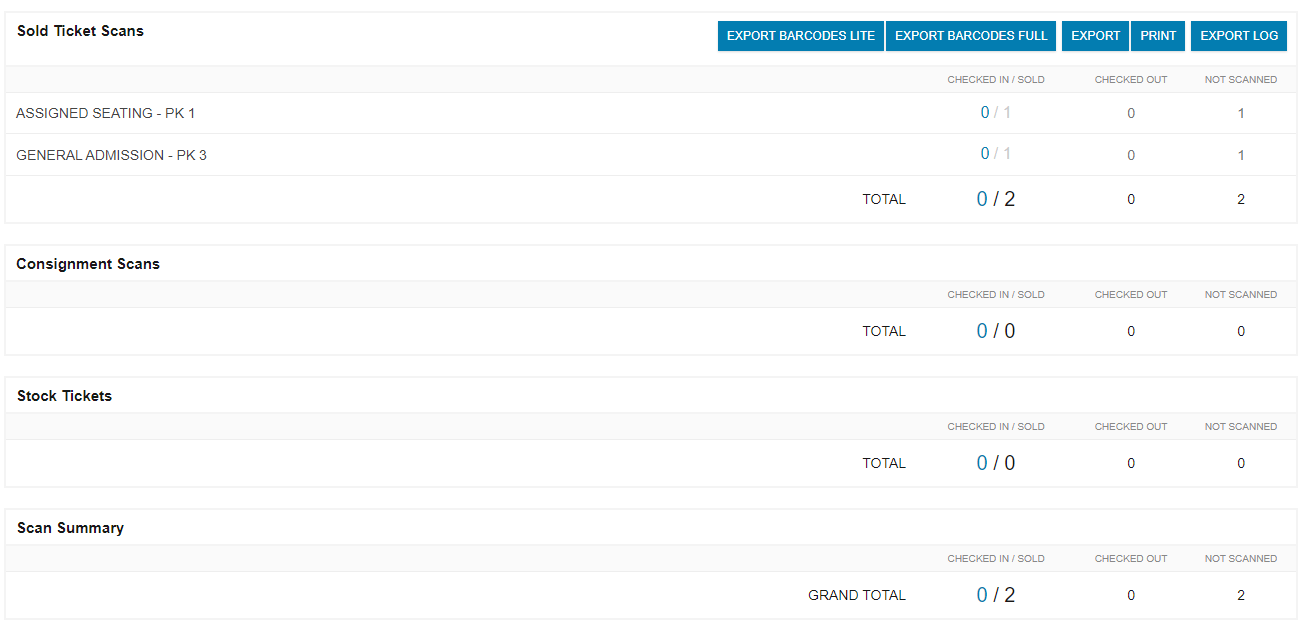Screen dimensions: 1301x628
Task: Click Sold Ticket Scans total checked-in number
Action: pos(982,199)
